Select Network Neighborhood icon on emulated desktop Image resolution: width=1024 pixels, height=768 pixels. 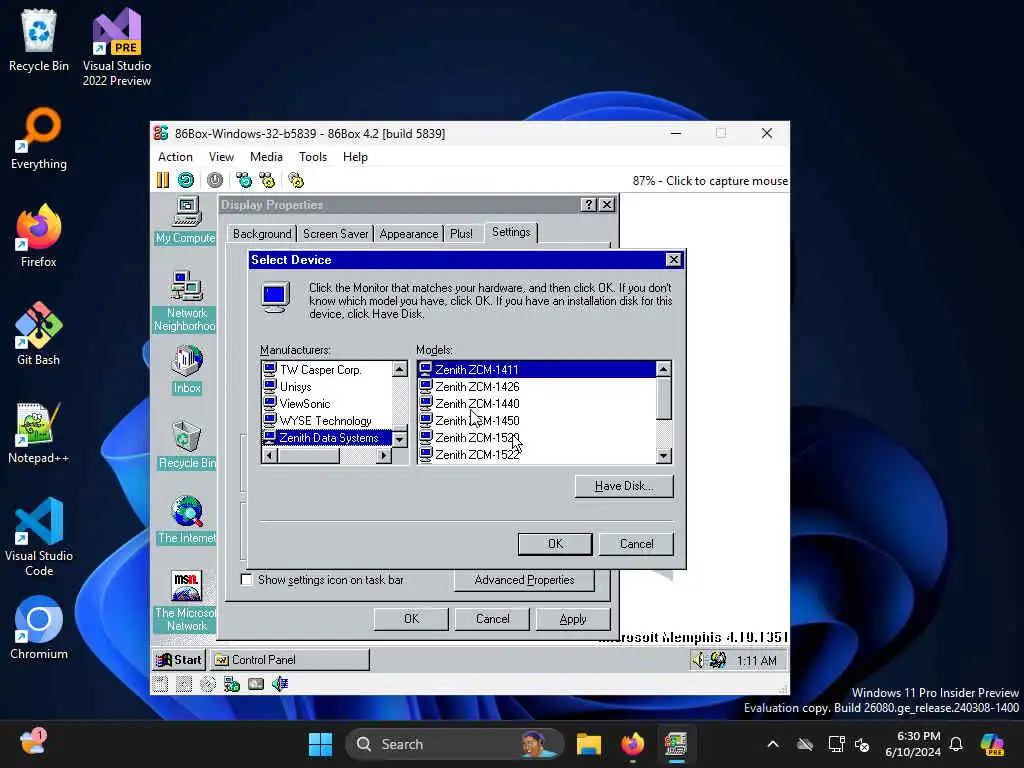186,301
